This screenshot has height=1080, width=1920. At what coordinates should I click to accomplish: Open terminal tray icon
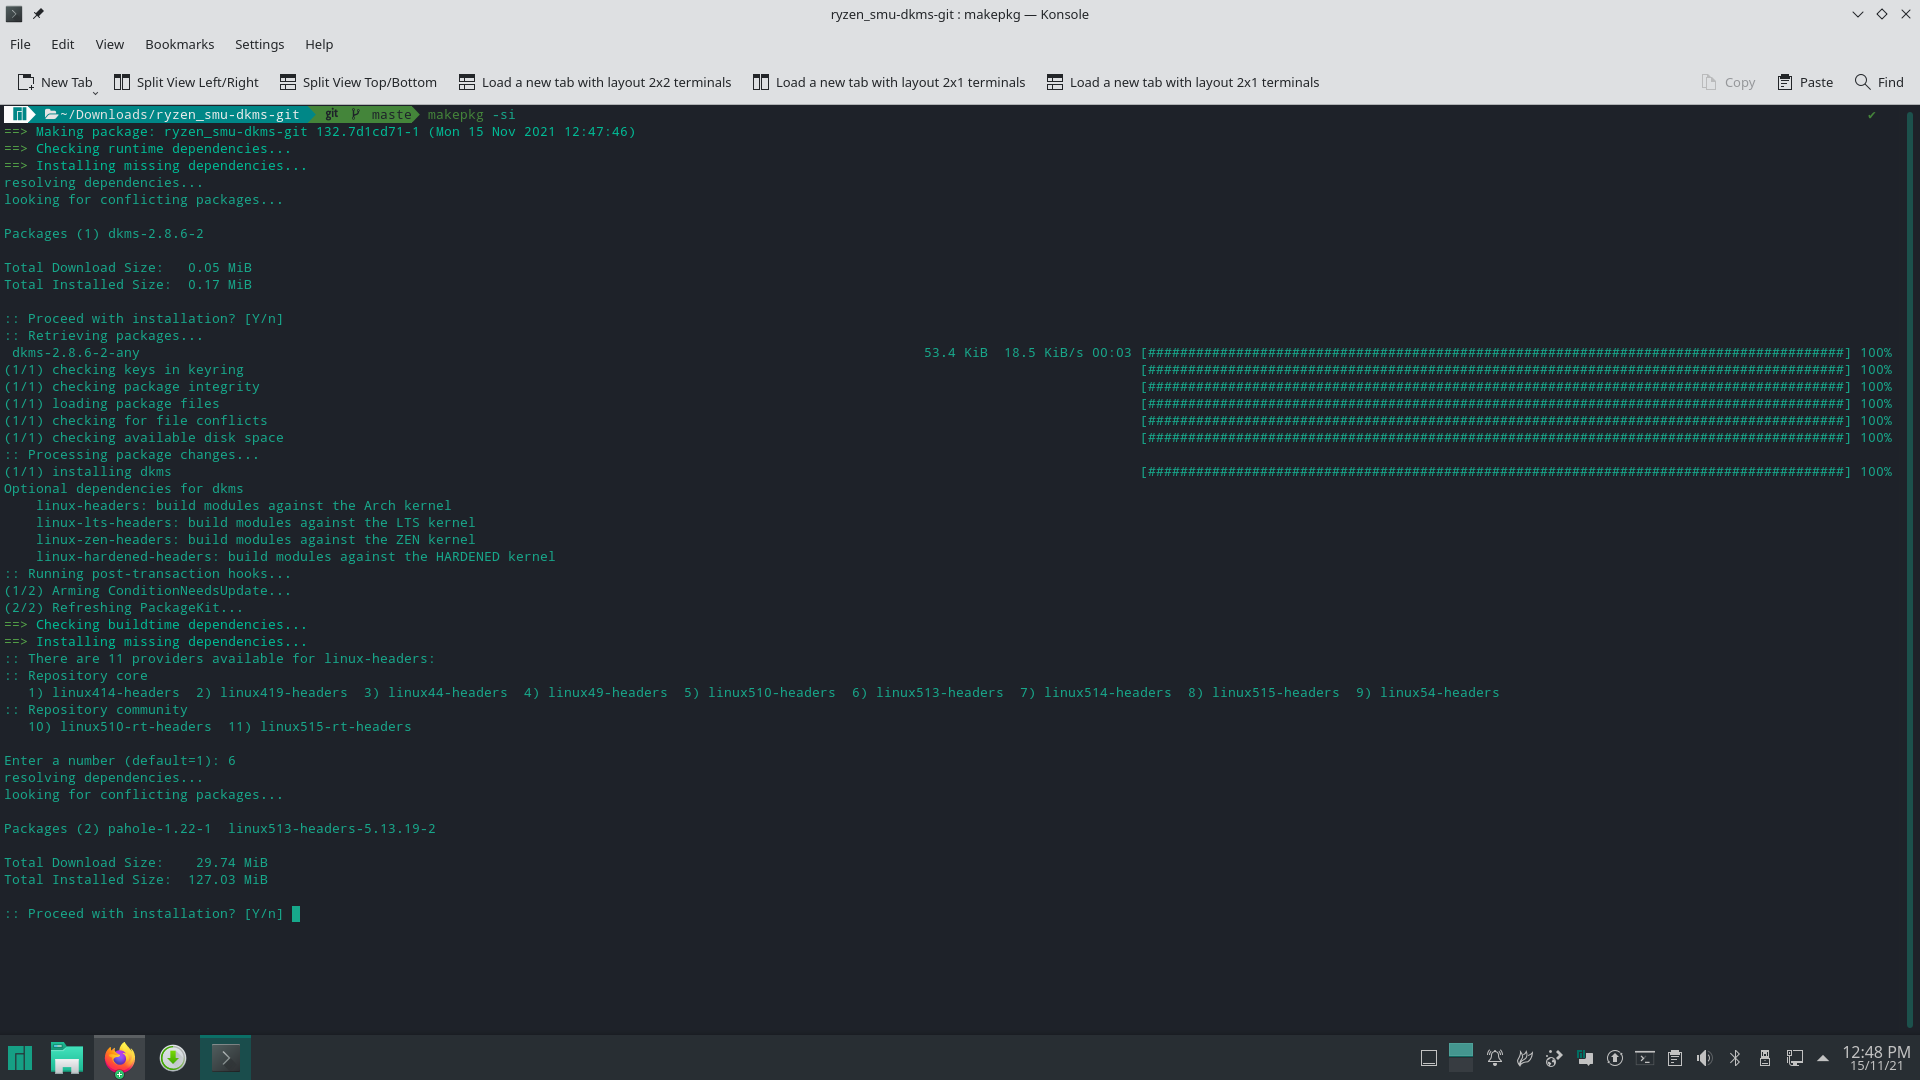coord(1645,1058)
